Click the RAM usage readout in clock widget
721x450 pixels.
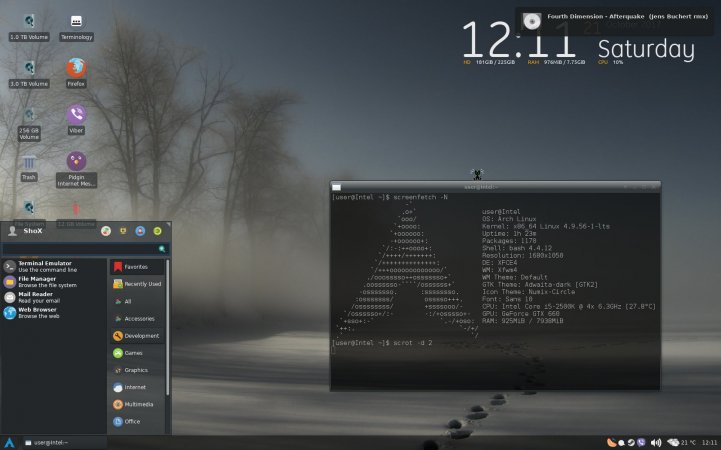(556, 62)
